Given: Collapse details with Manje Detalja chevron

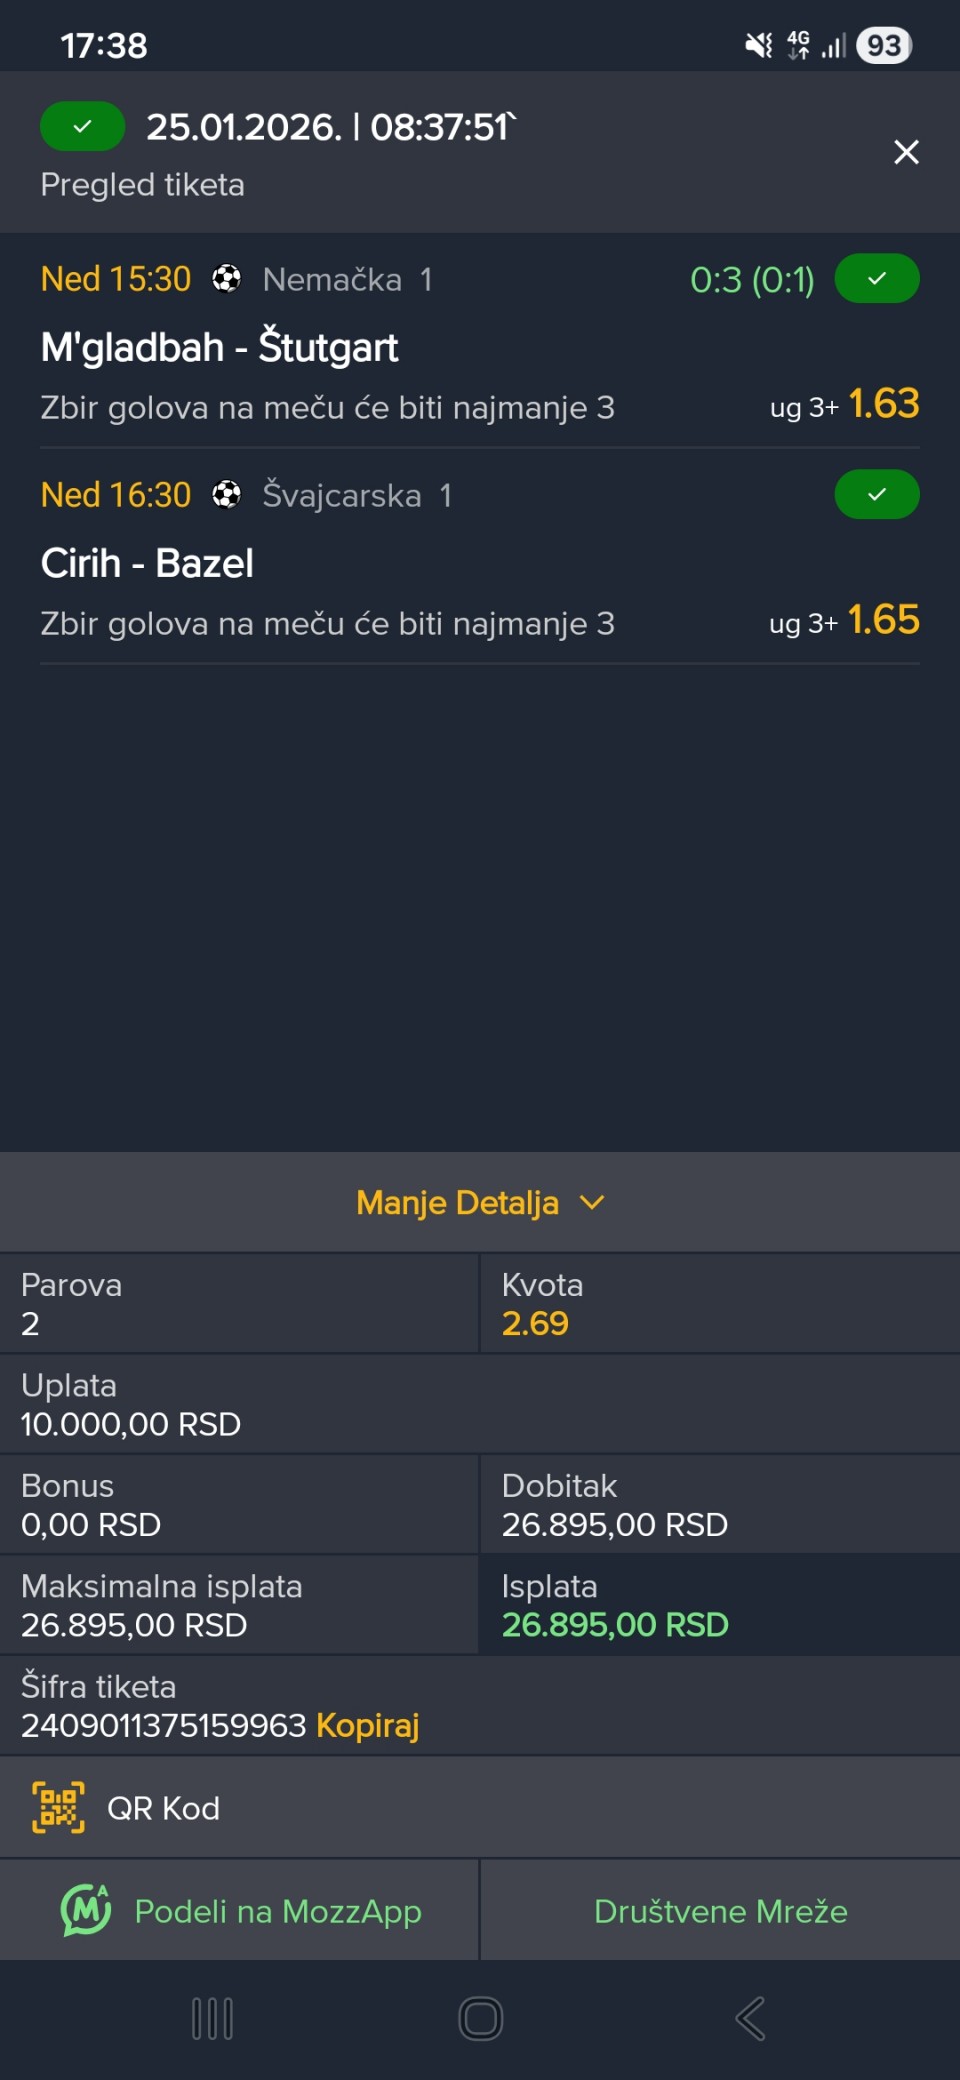Looking at the screenshot, I should click(592, 1202).
